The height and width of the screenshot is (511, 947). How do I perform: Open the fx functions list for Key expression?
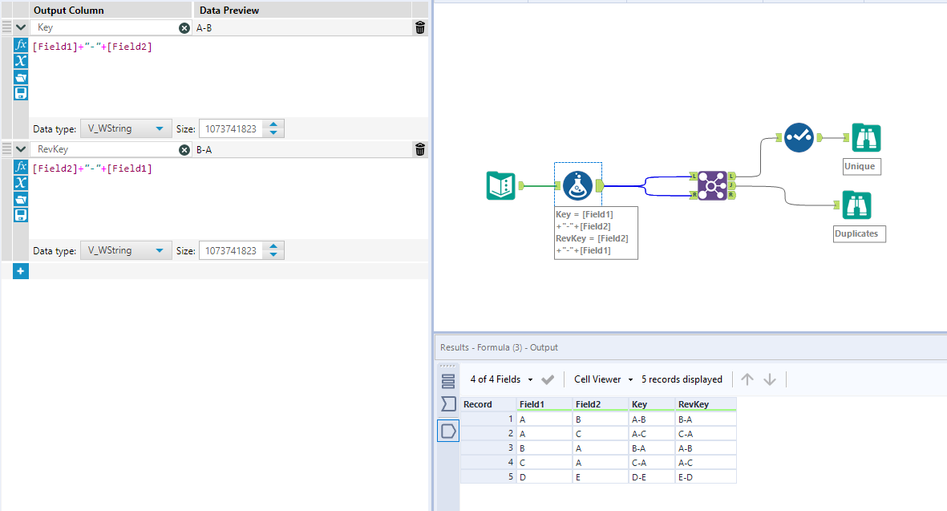pyautogui.click(x=21, y=45)
